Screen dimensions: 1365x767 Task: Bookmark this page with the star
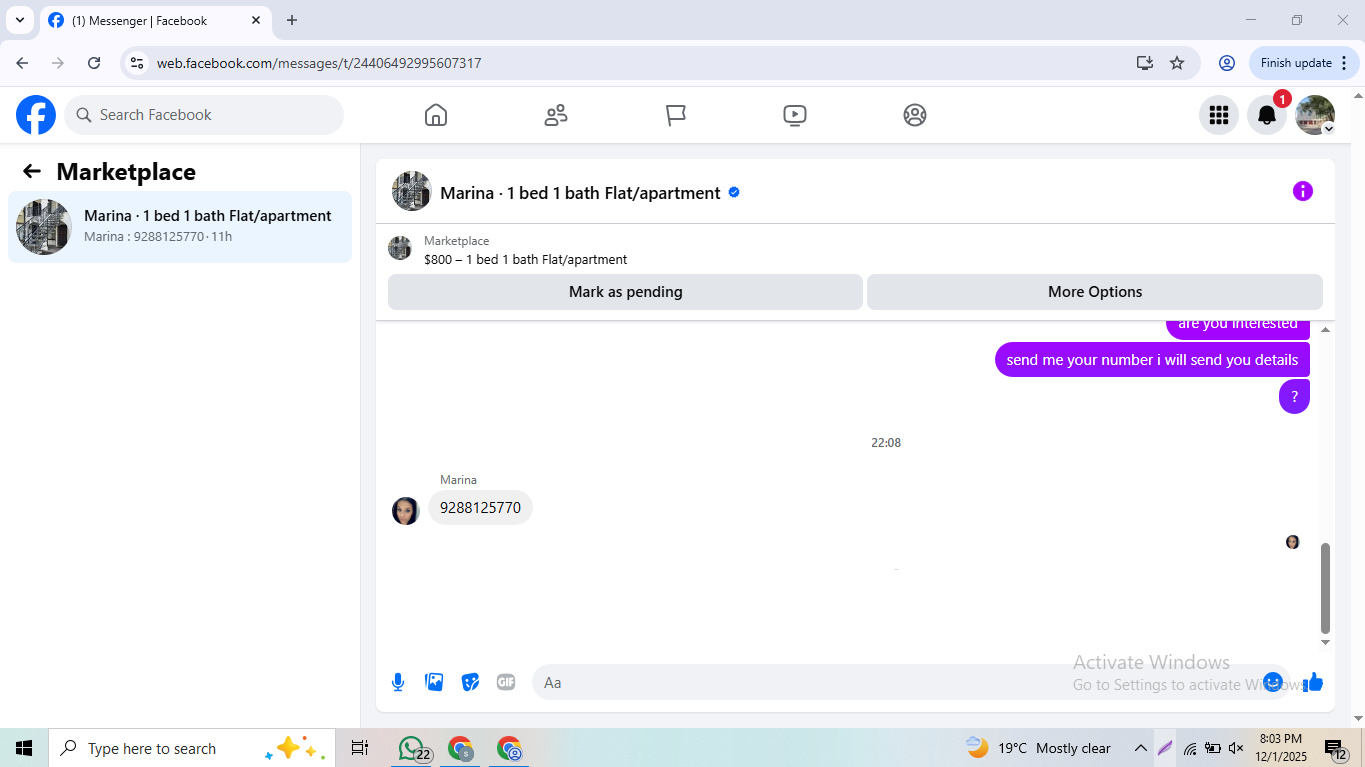pyautogui.click(x=1177, y=63)
